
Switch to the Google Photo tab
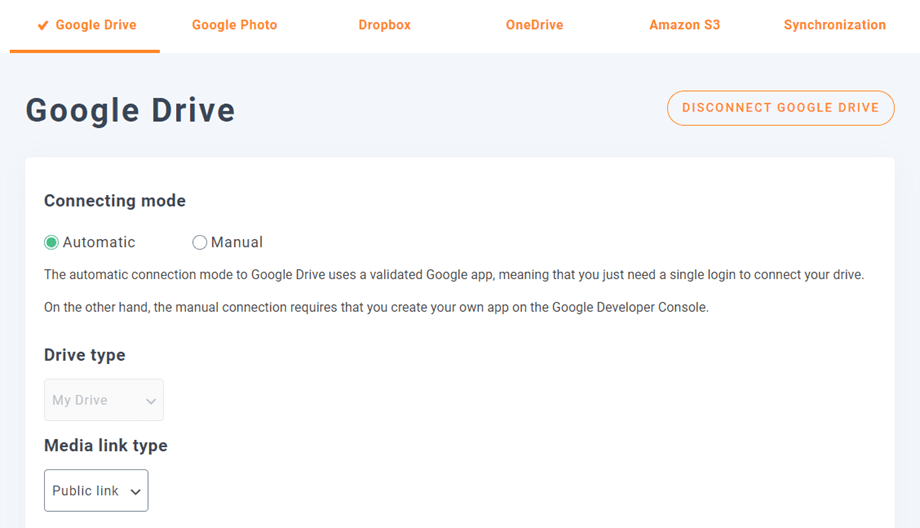[x=234, y=25]
